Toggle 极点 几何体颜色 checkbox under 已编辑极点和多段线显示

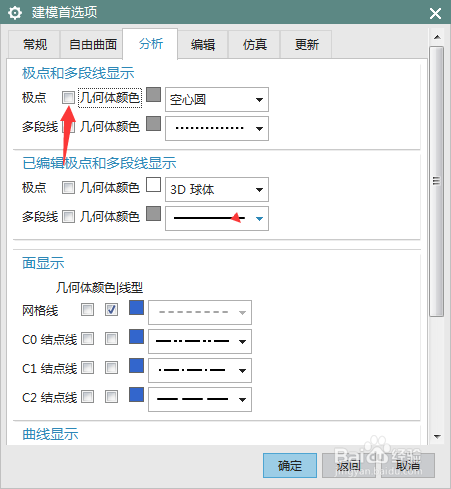coord(68,188)
